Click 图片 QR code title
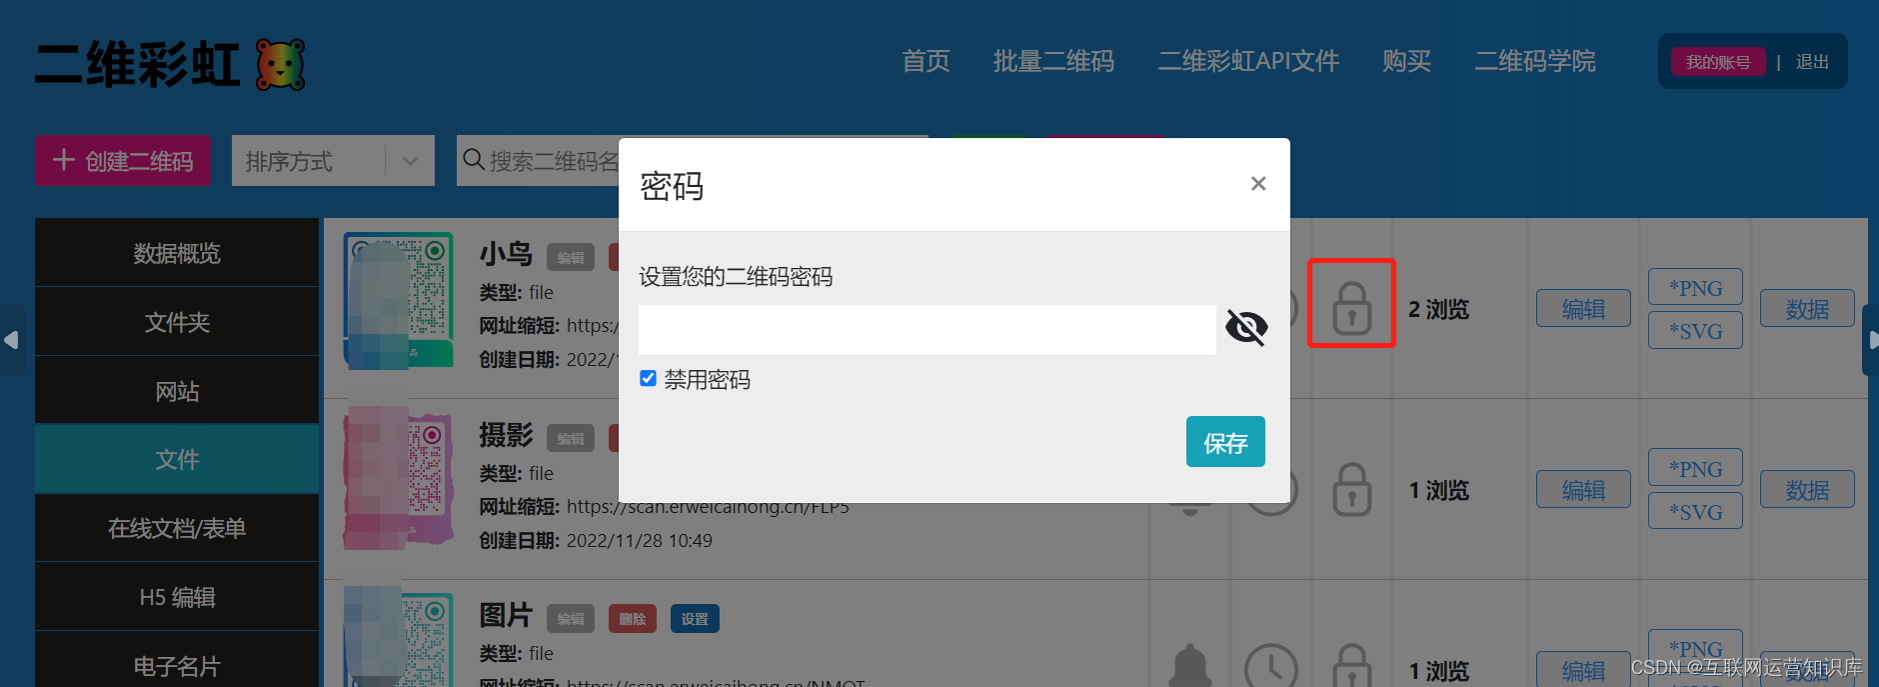The width and height of the screenshot is (1879, 687). tap(506, 615)
